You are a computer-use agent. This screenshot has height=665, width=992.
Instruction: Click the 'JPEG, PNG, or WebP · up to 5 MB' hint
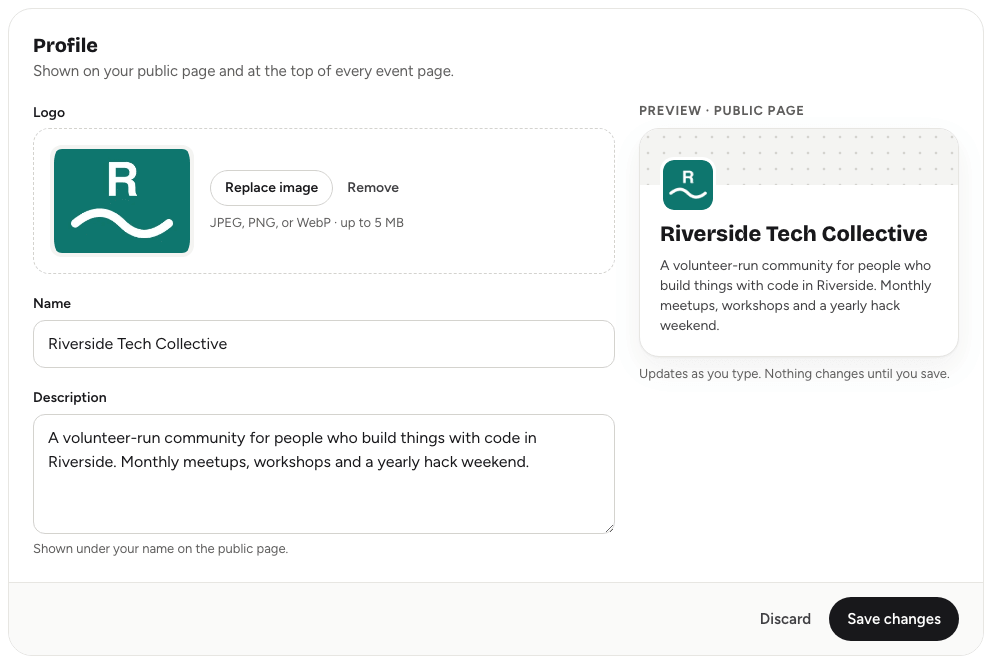[x=307, y=223]
